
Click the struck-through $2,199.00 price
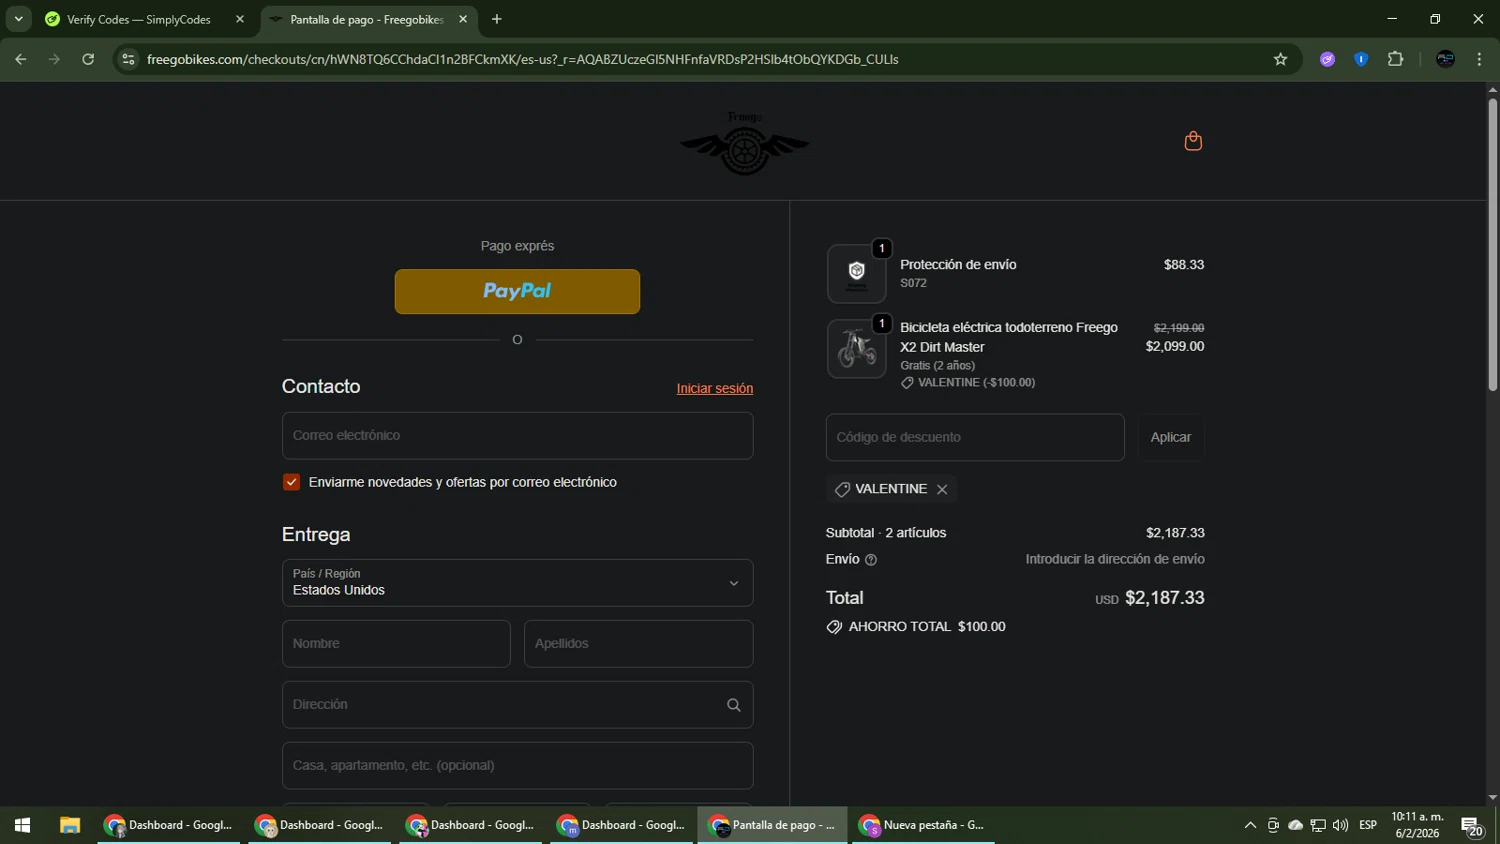tap(1178, 328)
